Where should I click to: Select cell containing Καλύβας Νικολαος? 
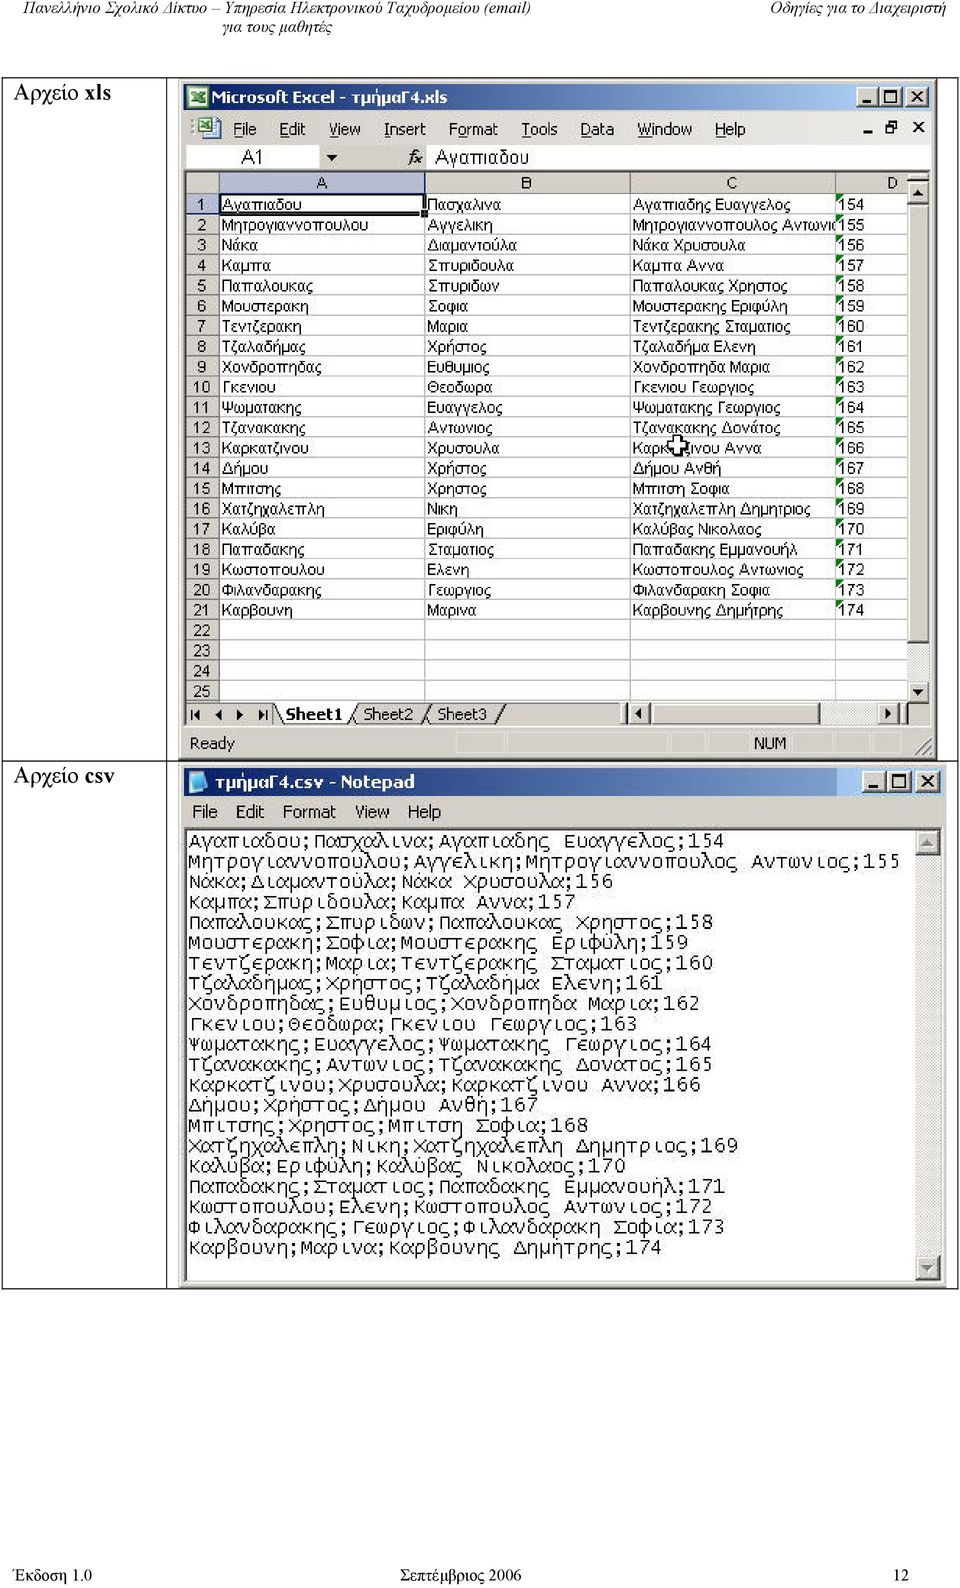click(x=732, y=529)
